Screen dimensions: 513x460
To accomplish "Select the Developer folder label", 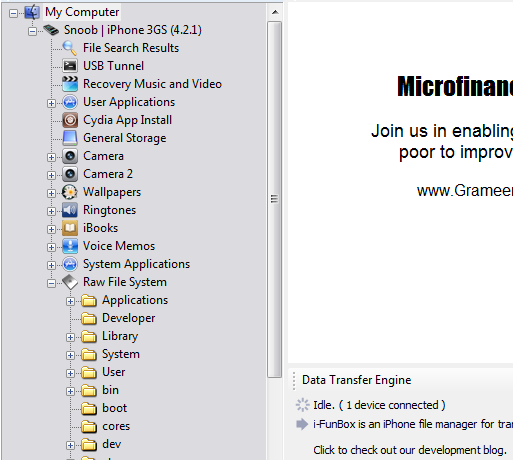I will click(x=129, y=318).
